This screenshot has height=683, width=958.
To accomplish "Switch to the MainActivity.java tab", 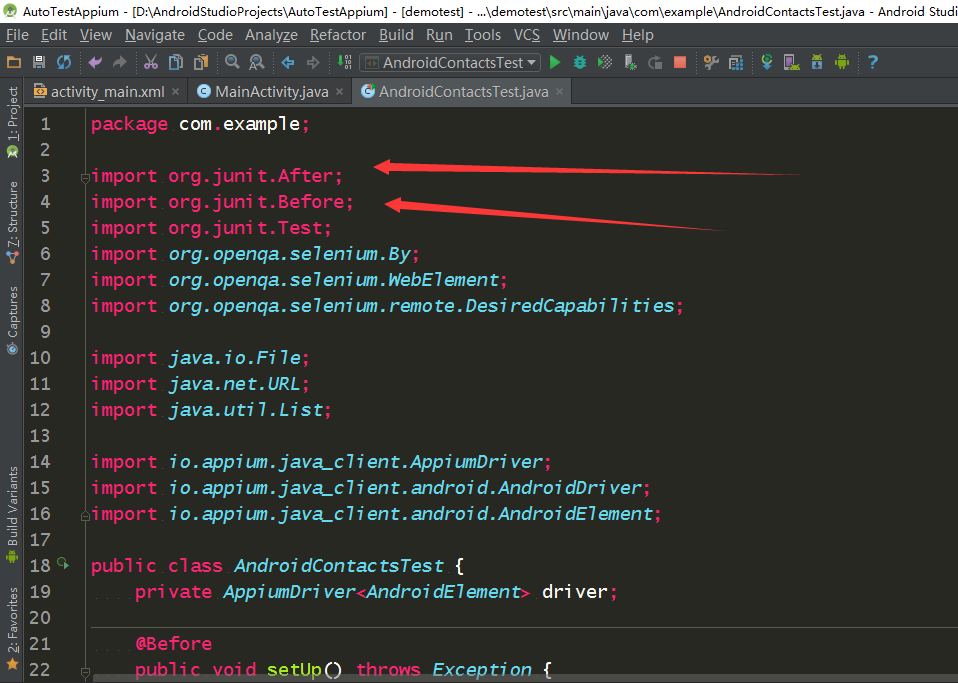I will tap(269, 92).
